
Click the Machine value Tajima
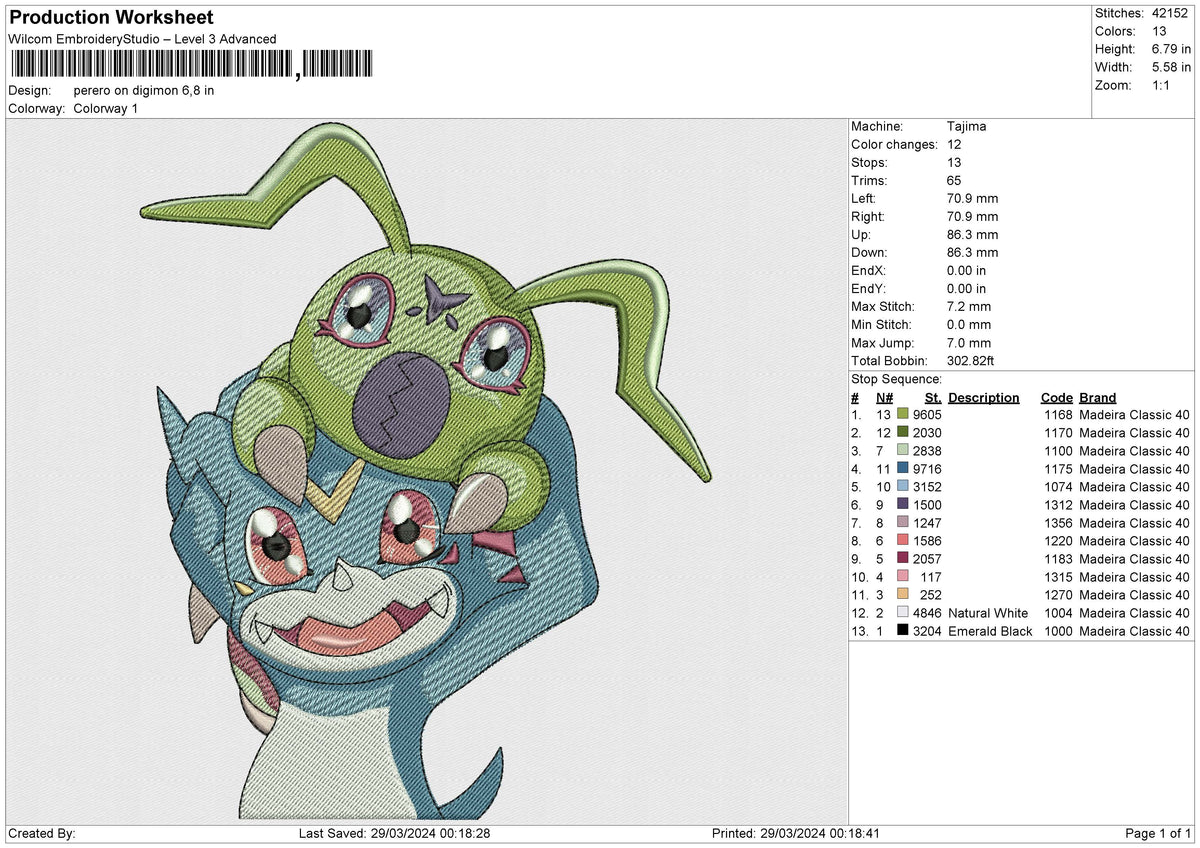pyautogui.click(x=968, y=126)
